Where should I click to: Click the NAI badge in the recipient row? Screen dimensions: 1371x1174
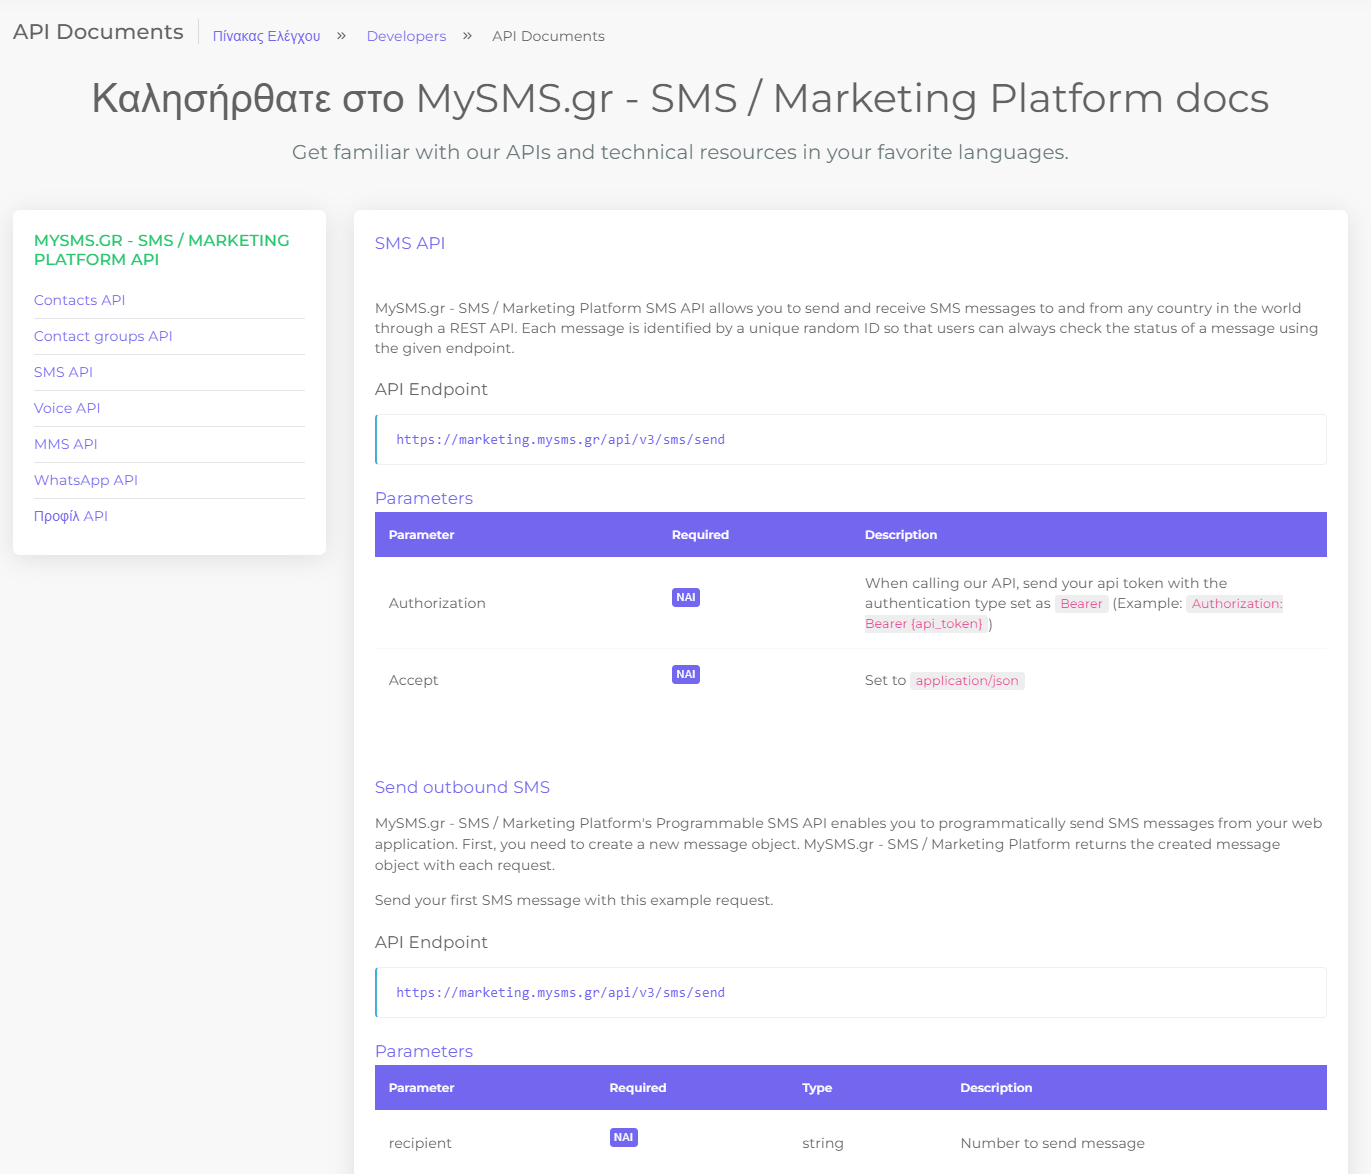[x=624, y=1137]
